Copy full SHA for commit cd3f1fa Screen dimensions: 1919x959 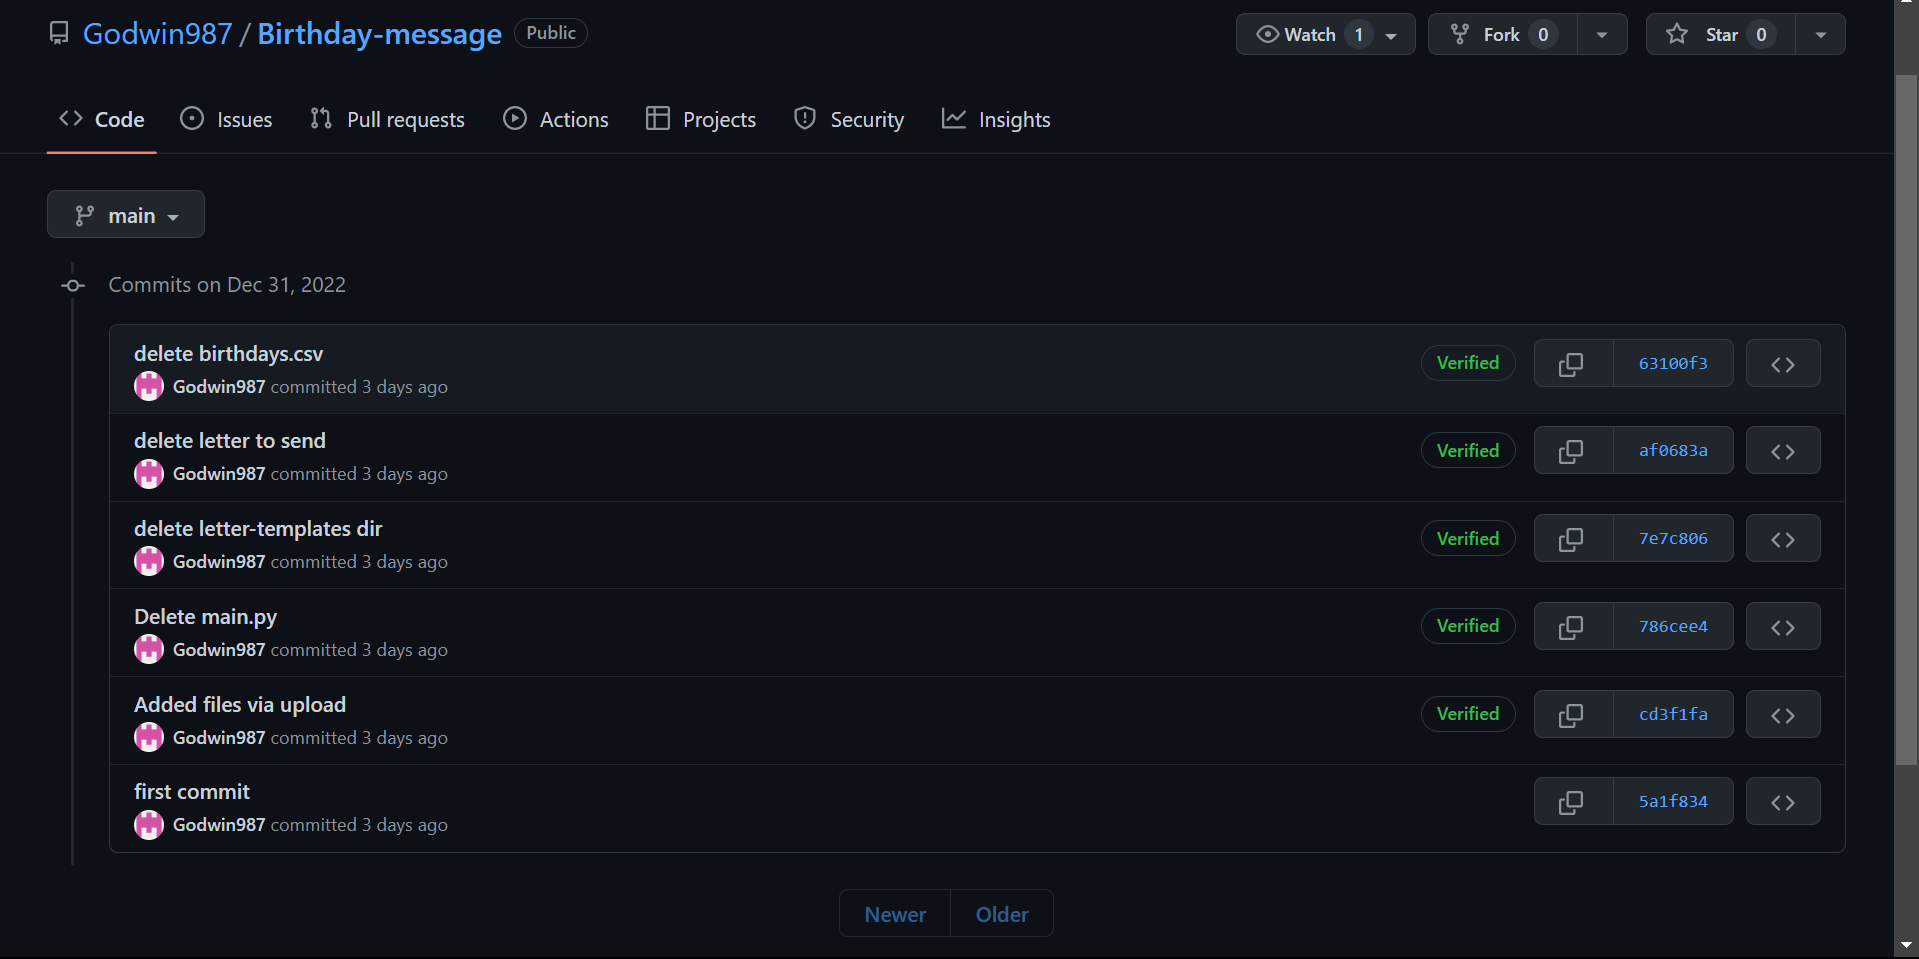tap(1573, 715)
